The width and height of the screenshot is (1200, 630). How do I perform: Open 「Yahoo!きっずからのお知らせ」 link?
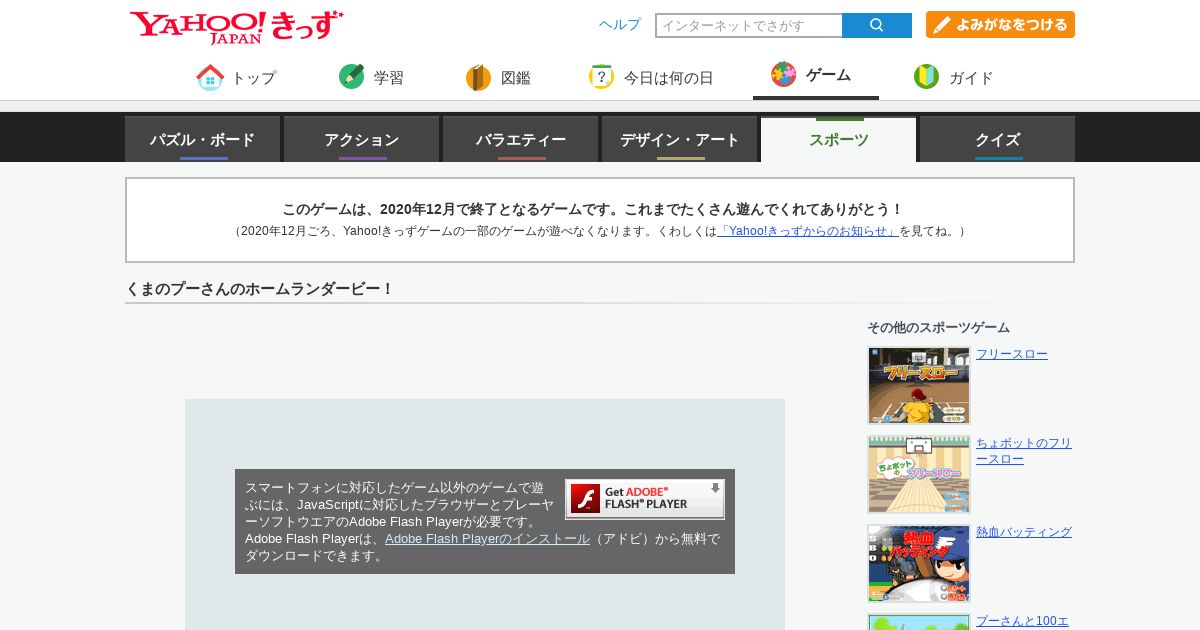808,231
